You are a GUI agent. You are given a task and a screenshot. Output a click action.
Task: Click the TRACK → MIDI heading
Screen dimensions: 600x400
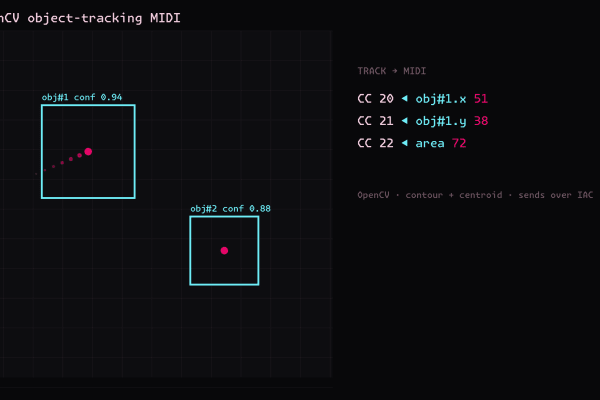tap(391, 71)
